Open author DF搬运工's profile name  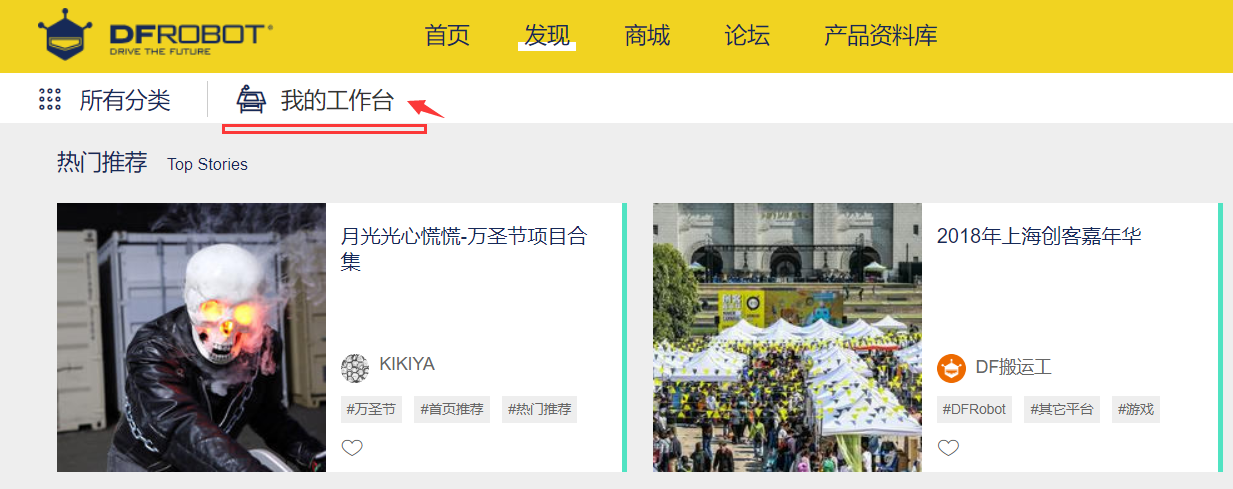pos(1014,367)
